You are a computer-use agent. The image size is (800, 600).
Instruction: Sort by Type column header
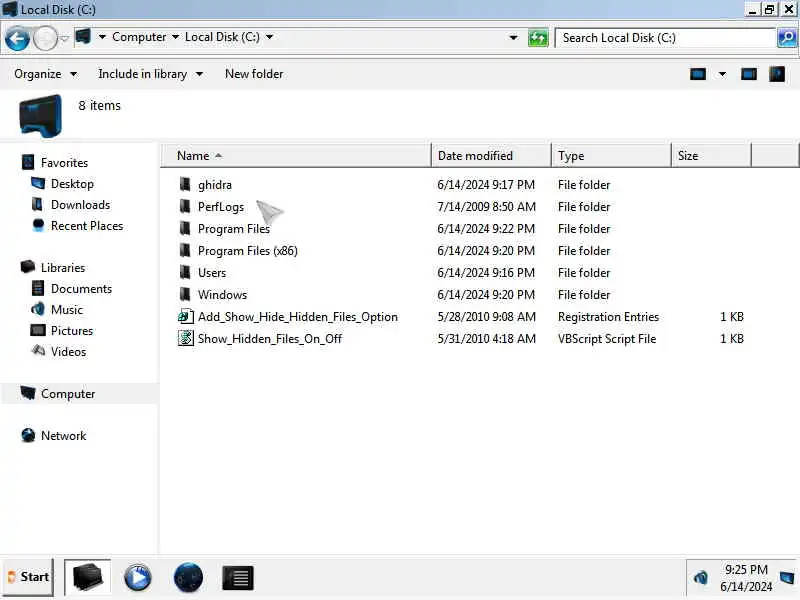[611, 156]
